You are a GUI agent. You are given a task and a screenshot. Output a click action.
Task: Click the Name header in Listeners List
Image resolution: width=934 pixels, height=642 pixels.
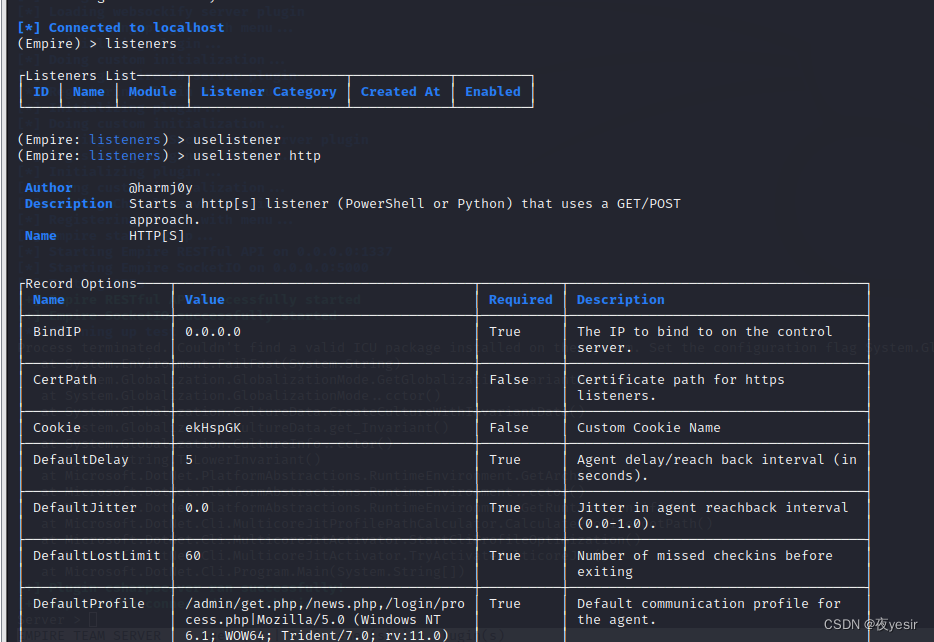(x=89, y=92)
